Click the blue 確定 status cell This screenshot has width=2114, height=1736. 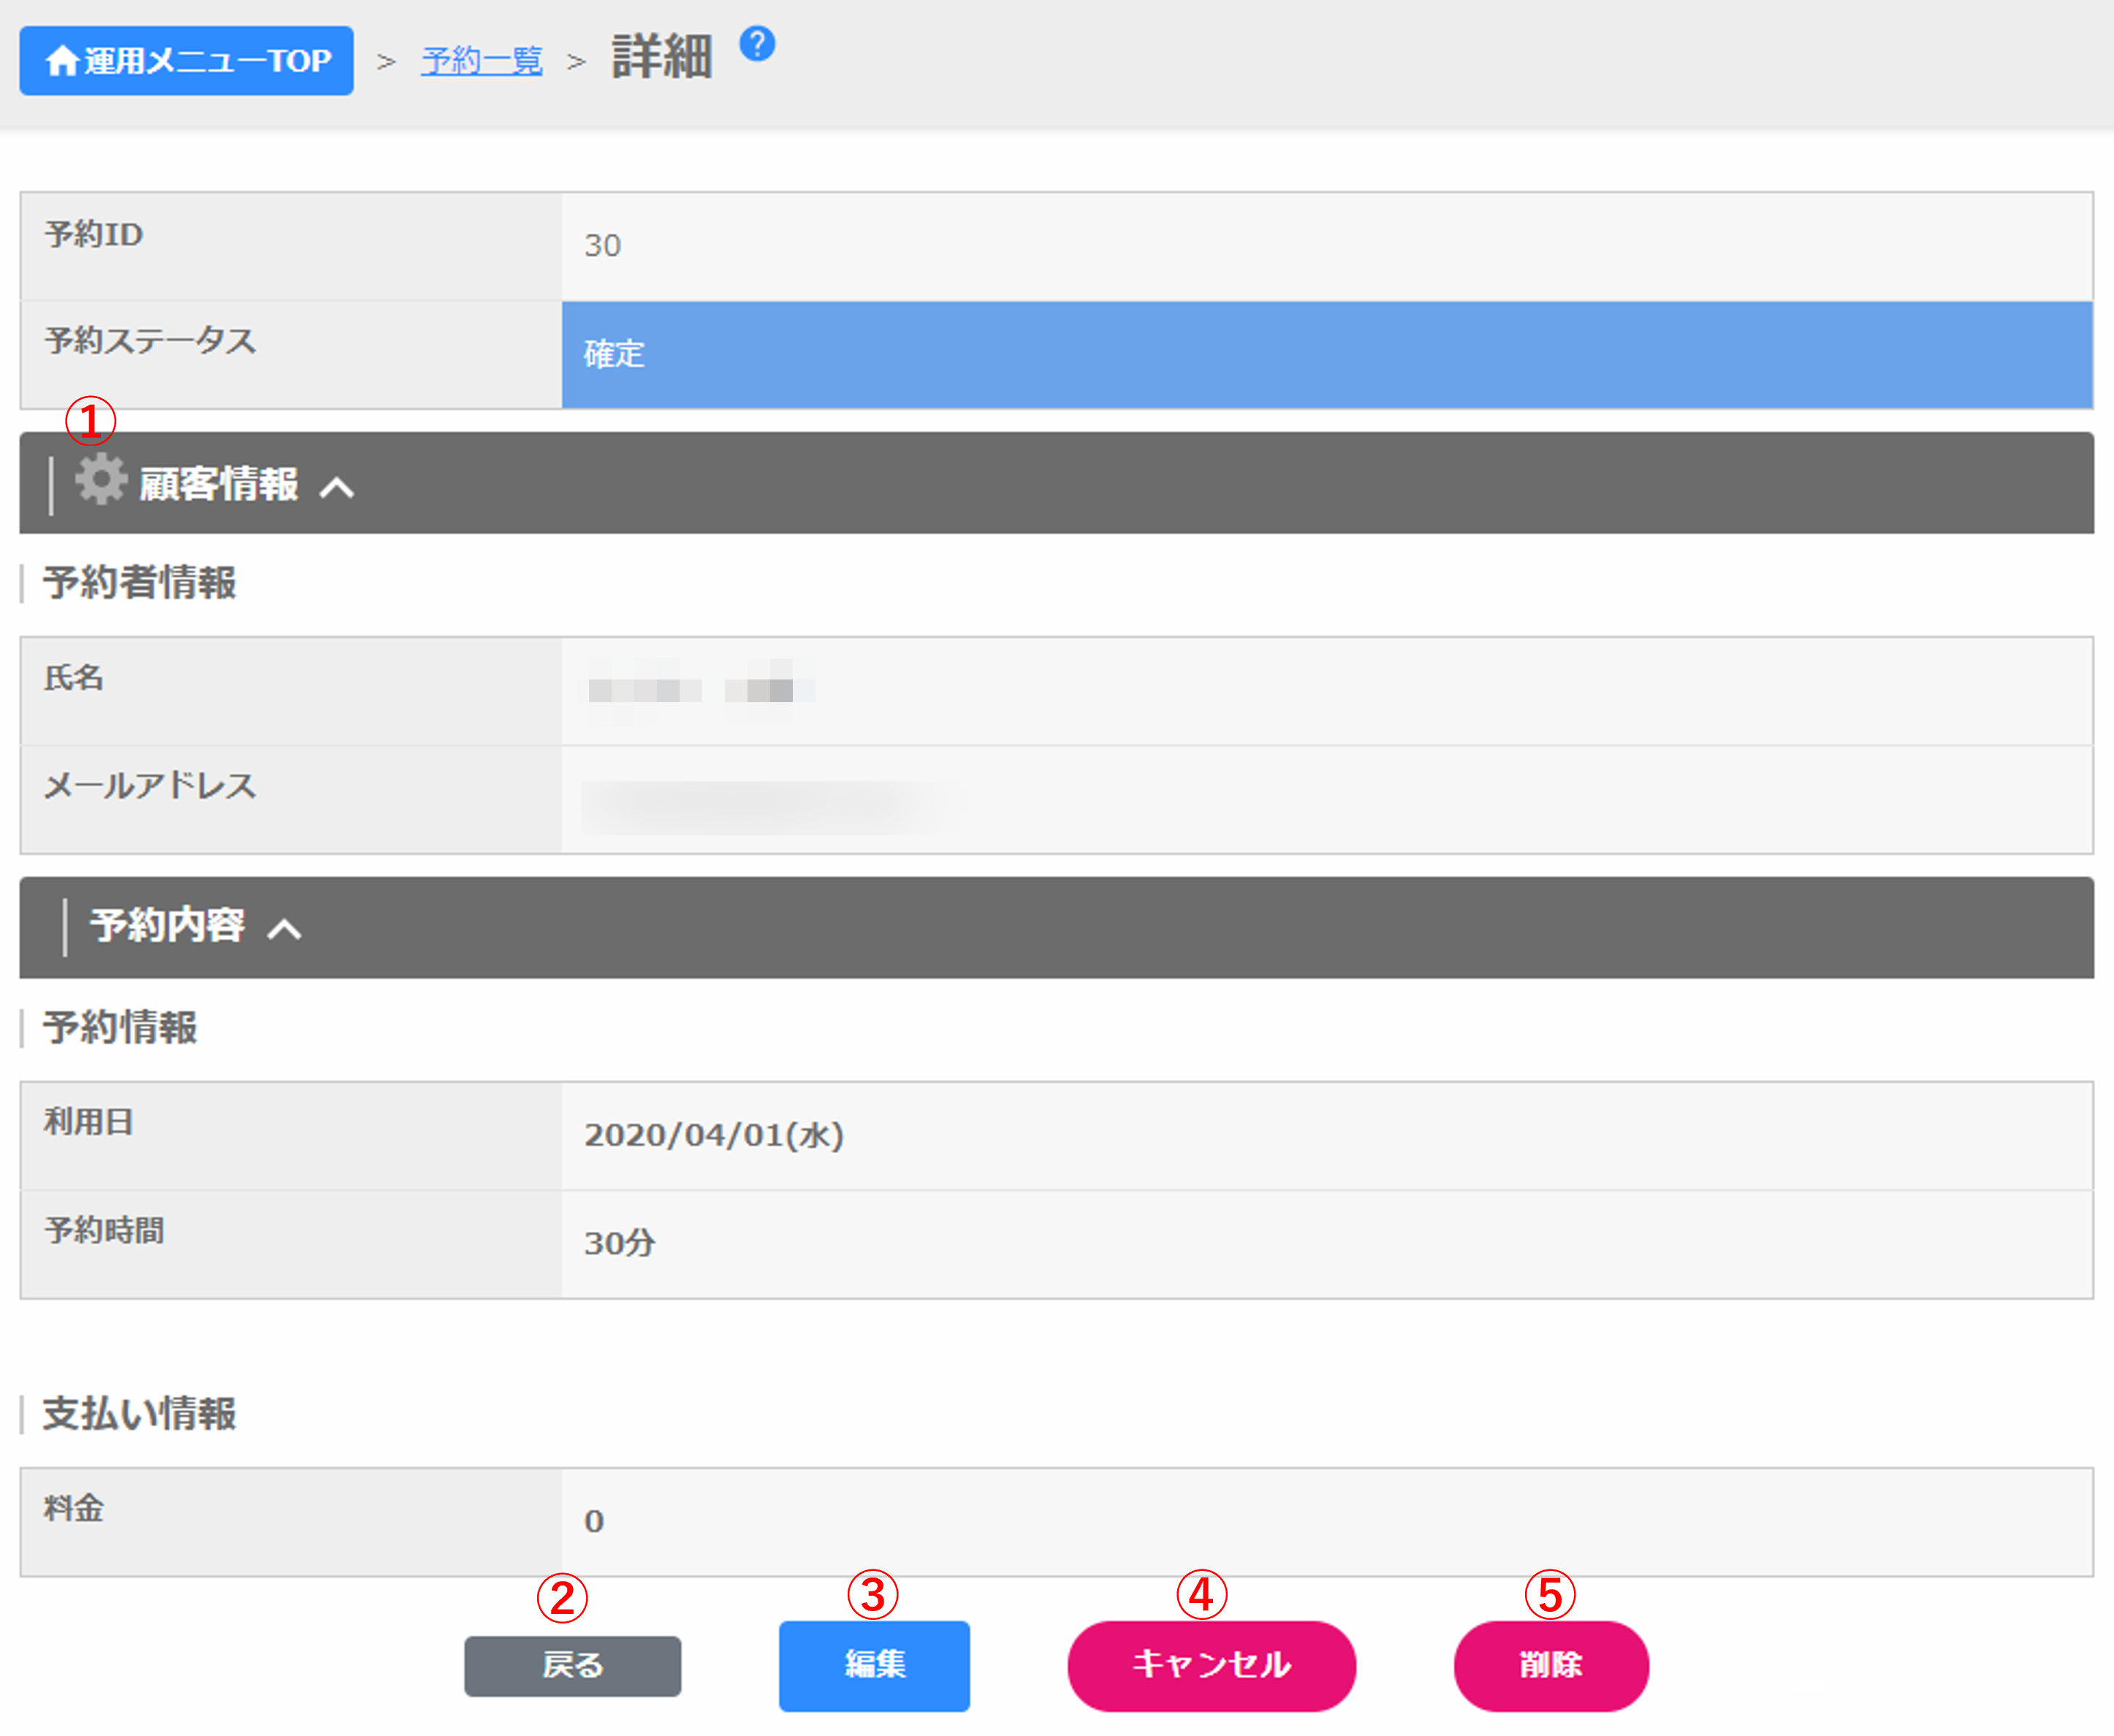pyautogui.click(x=1326, y=354)
